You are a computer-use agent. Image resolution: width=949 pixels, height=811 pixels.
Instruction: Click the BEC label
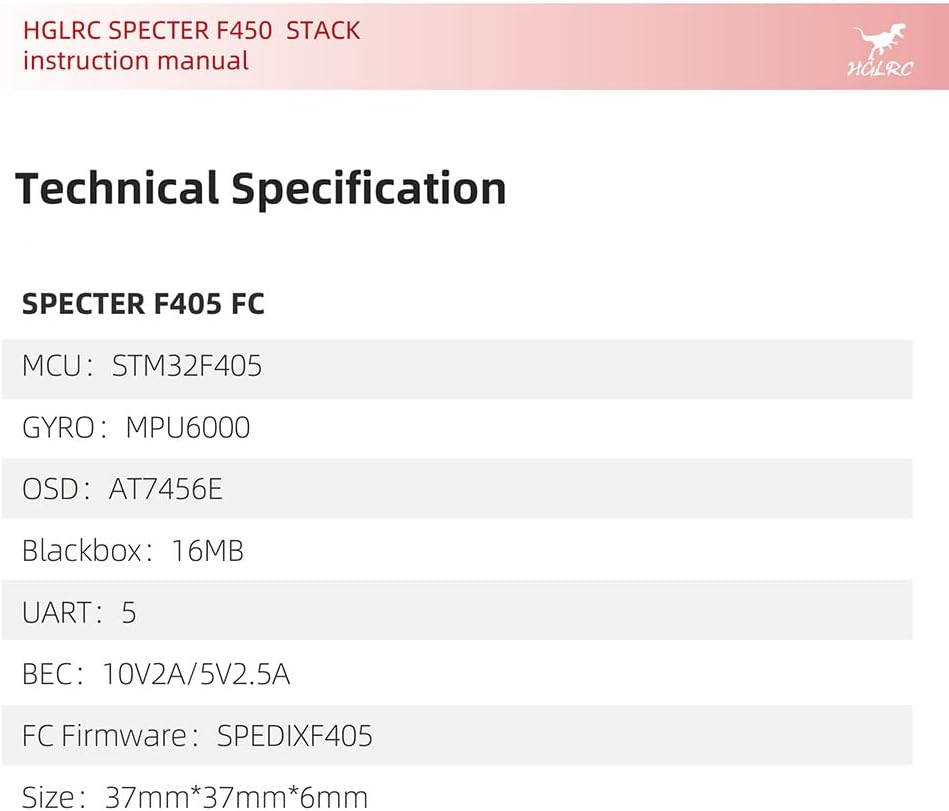pos(47,675)
